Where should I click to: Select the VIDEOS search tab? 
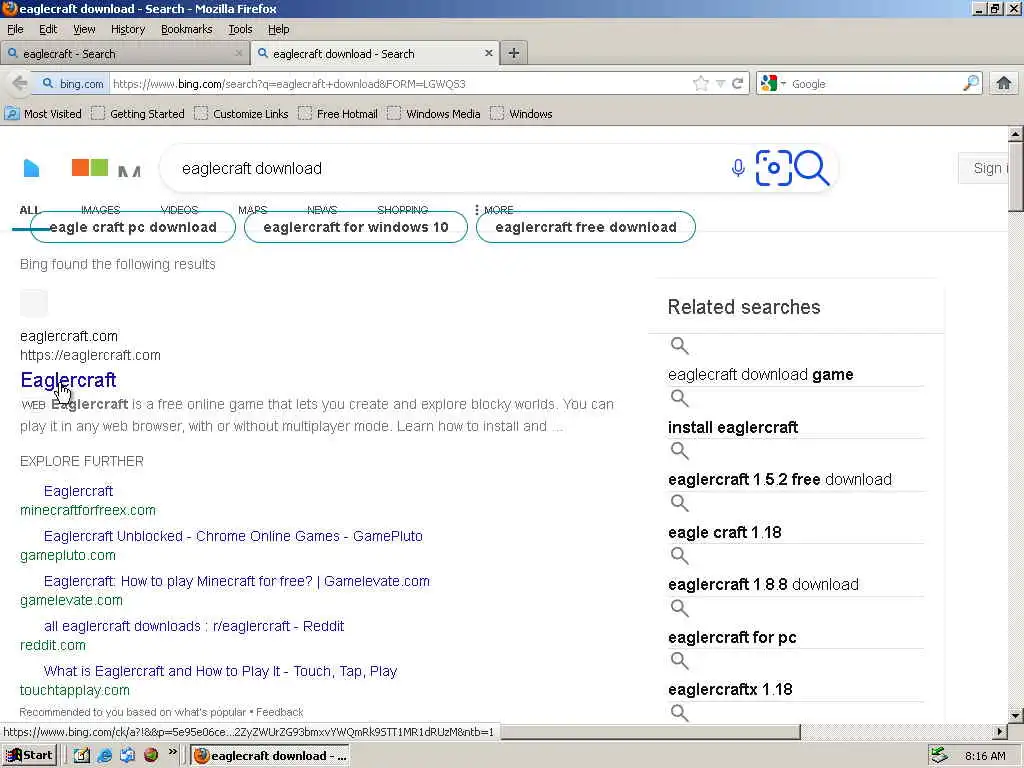[x=179, y=210]
